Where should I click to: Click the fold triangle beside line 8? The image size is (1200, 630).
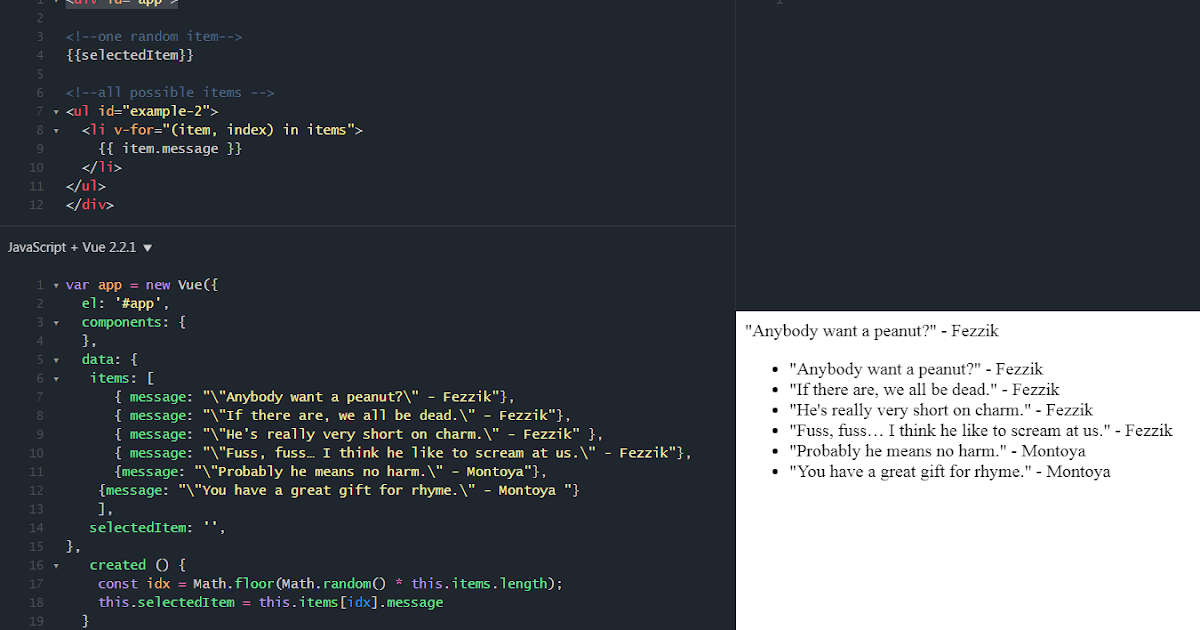(x=55, y=130)
